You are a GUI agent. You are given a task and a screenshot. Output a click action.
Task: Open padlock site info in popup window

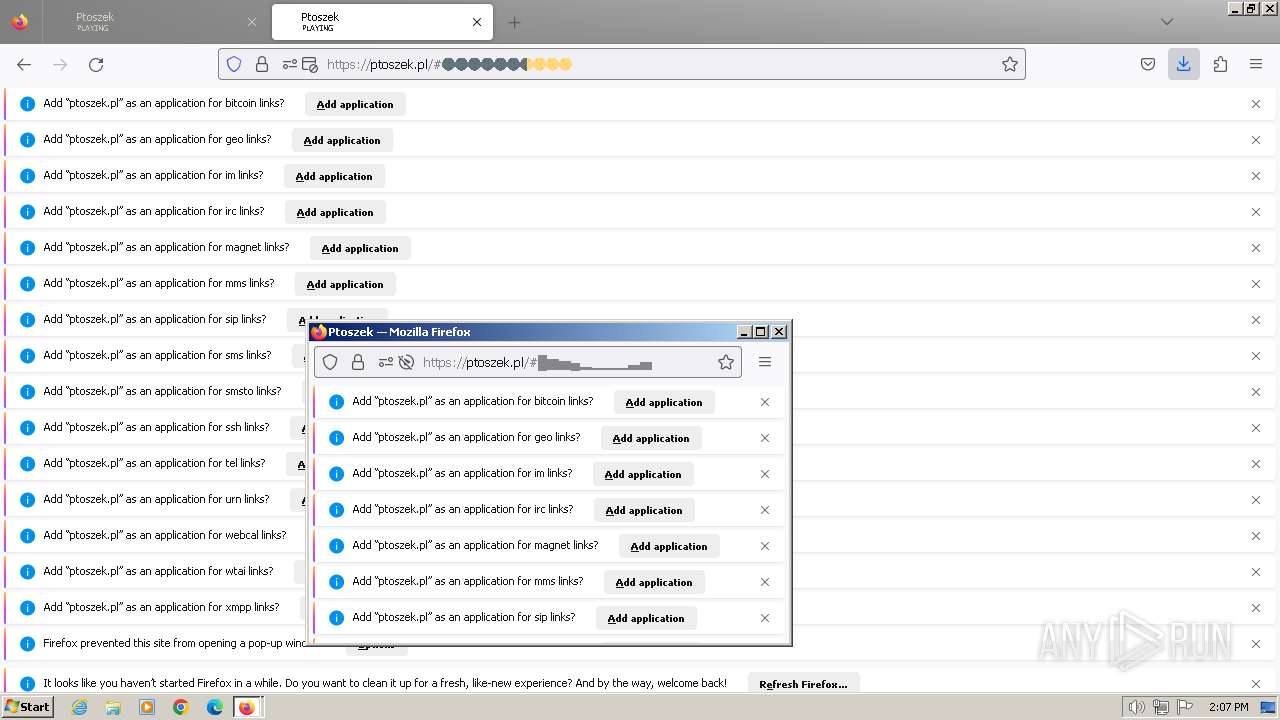358,362
